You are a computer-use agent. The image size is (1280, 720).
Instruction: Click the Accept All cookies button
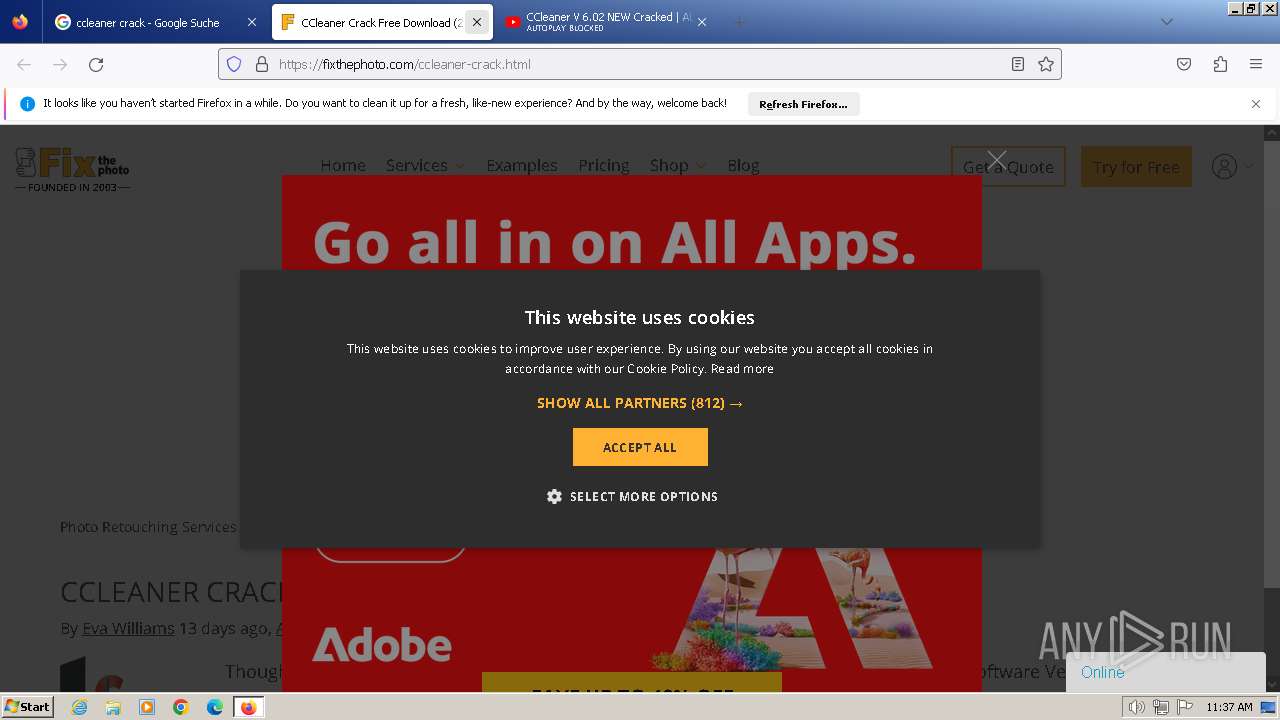[x=640, y=447]
